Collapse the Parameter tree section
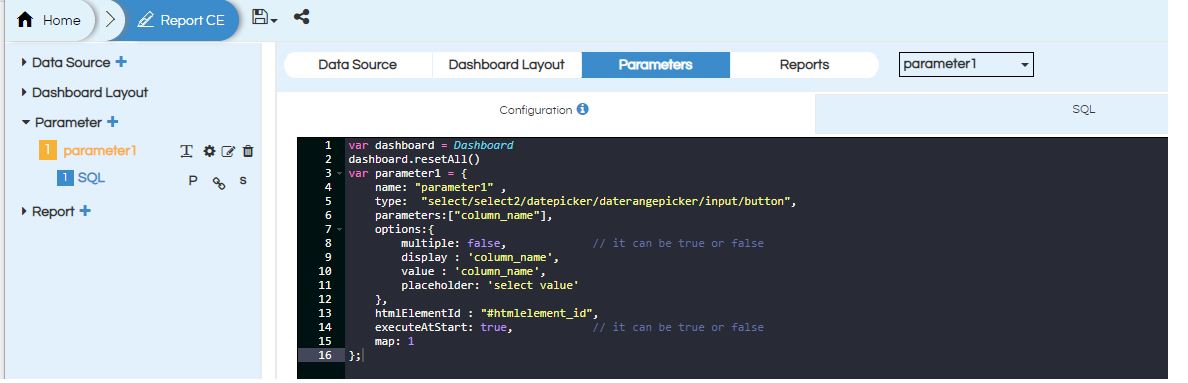The image size is (1188, 383). (x=26, y=122)
